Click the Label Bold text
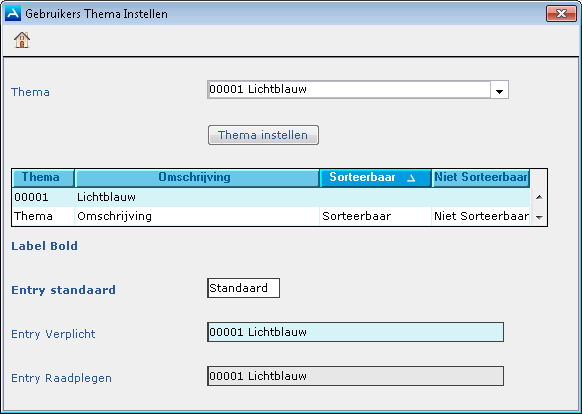582x414 pixels. 45,246
